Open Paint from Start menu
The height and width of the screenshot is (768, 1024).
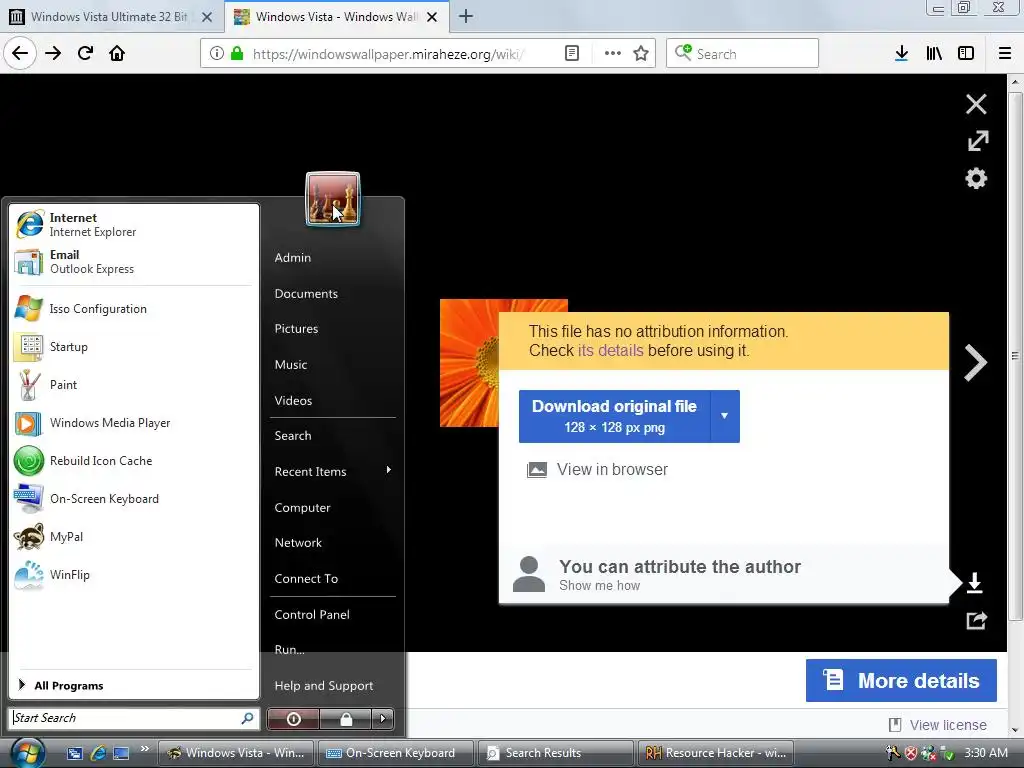pyautogui.click(x=134, y=385)
